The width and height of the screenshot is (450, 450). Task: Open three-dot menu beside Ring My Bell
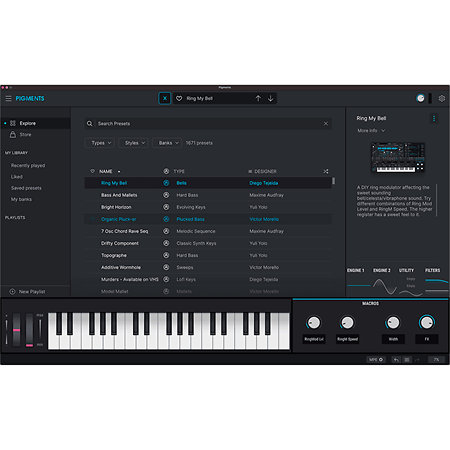point(434,118)
